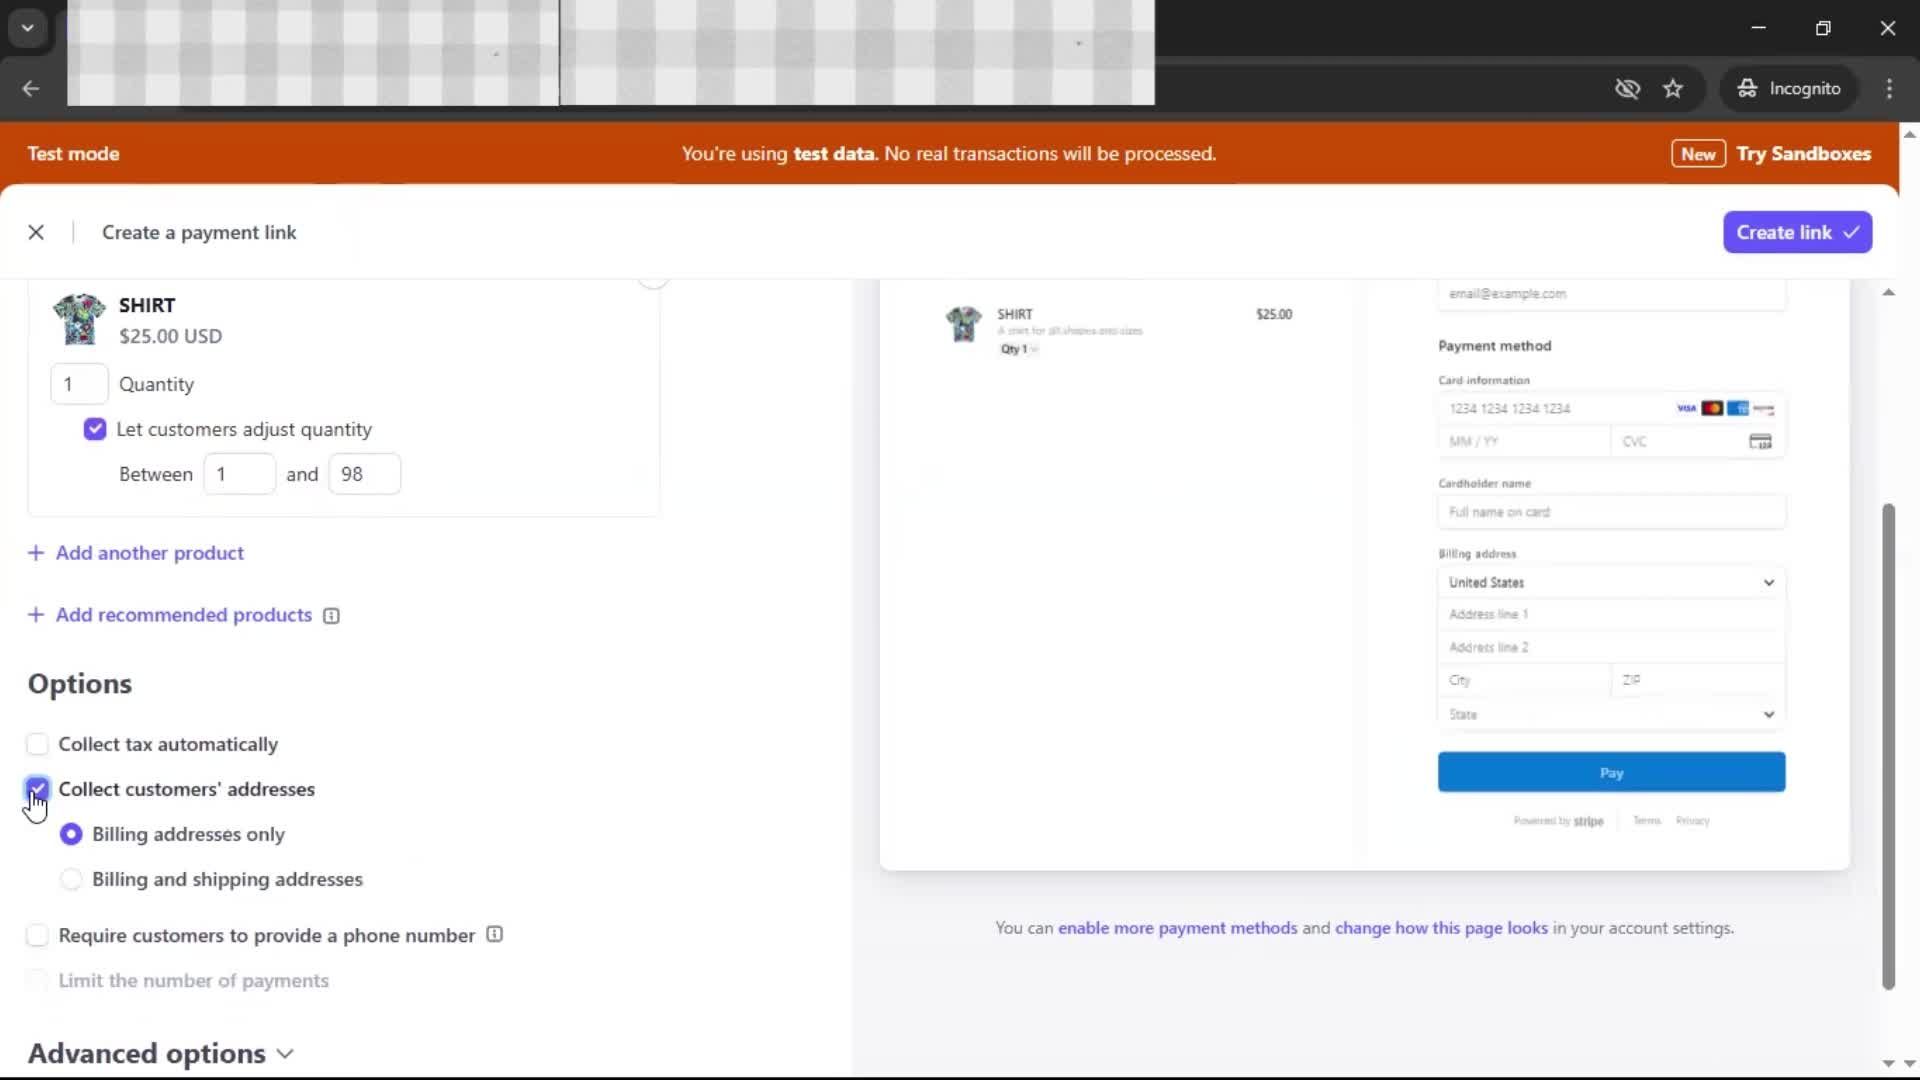This screenshot has height=1080, width=1920.
Task: Enable Collect tax automatically checkbox
Action: pyautogui.click(x=37, y=744)
